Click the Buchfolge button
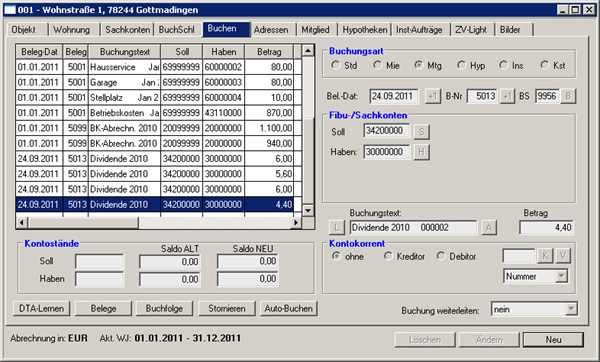 click(164, 308)
